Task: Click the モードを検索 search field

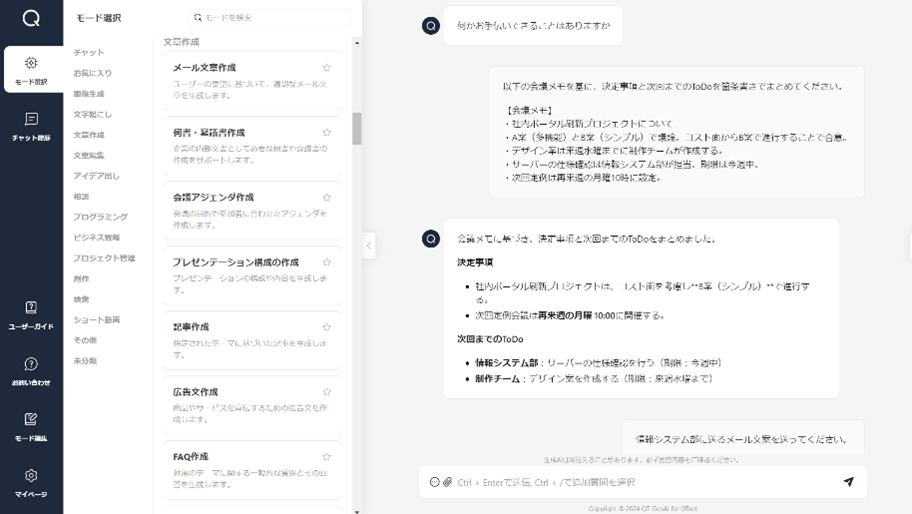Action: [x=274, y=18]
